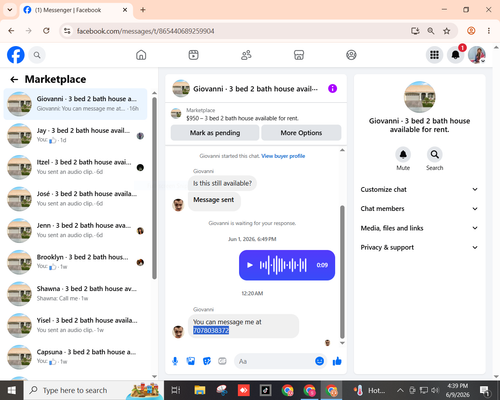
Task: Open Reels video icon in top nav
Action: click(193, 55)
